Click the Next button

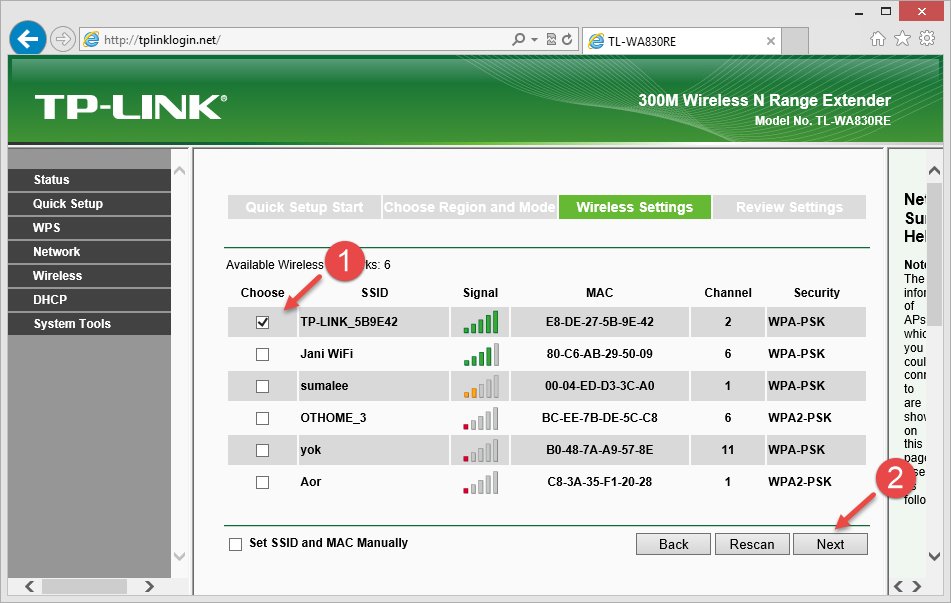coord(830,544)
